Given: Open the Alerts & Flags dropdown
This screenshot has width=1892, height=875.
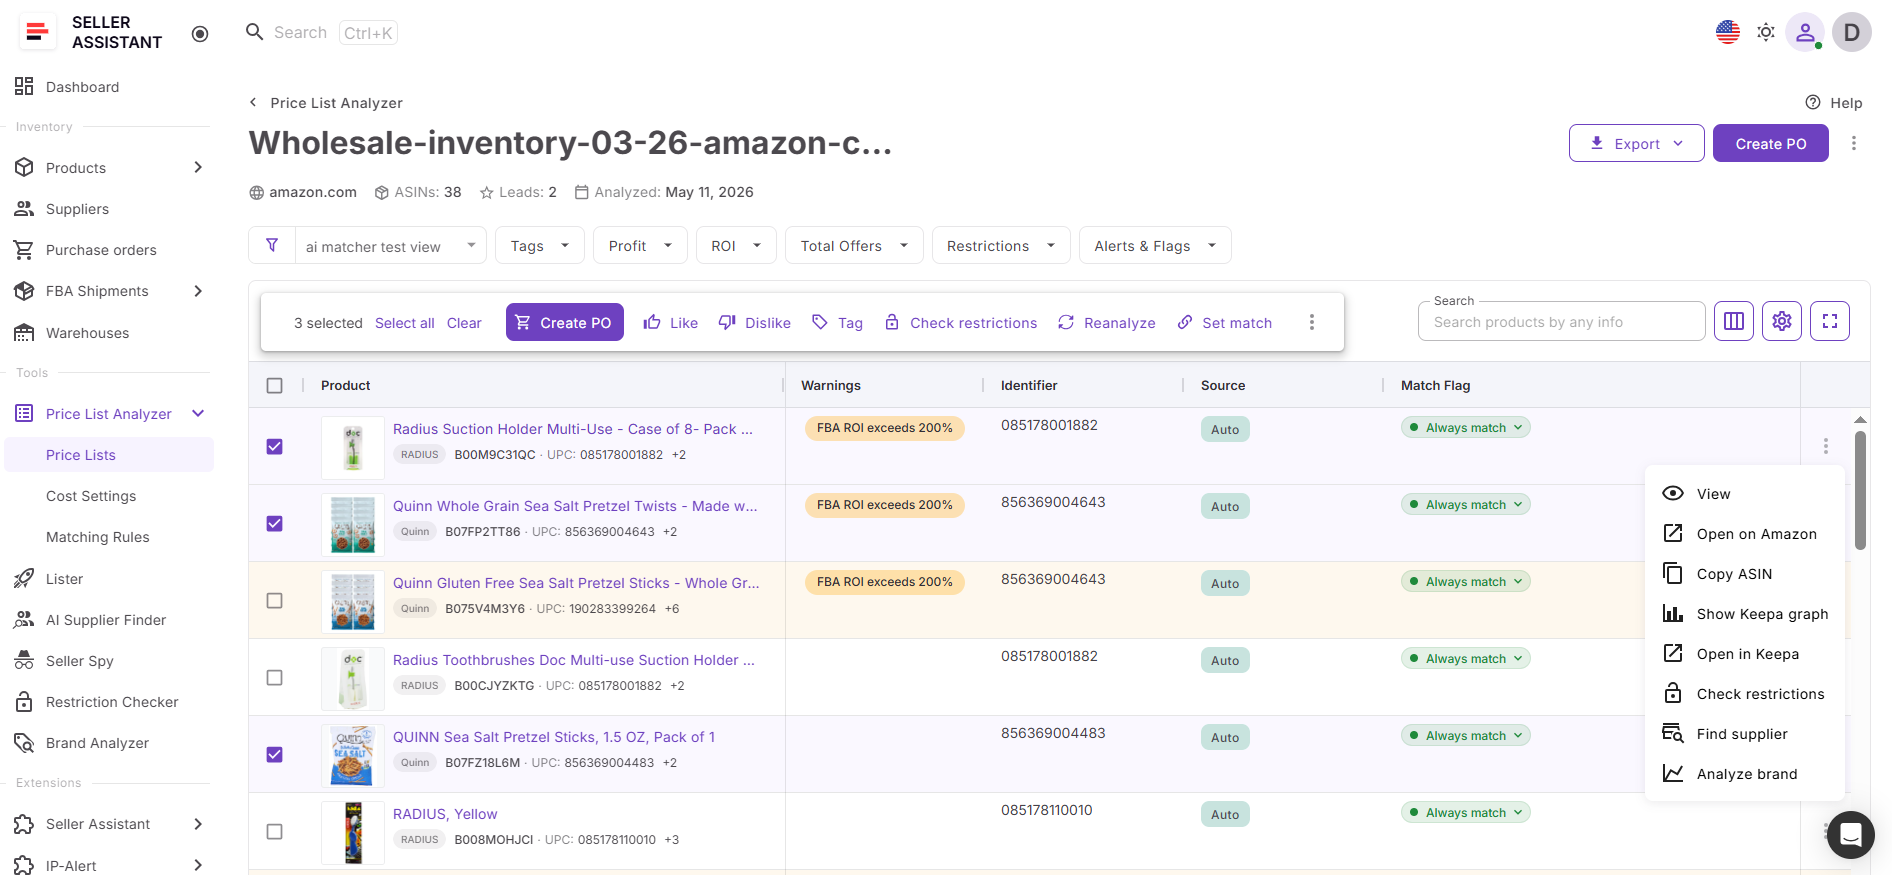Looking at the screenshot, I should click(x=1155, y=246).
